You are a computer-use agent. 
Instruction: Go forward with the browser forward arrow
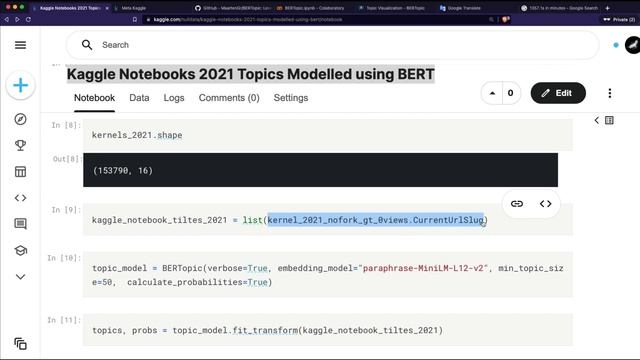[17, 19]
